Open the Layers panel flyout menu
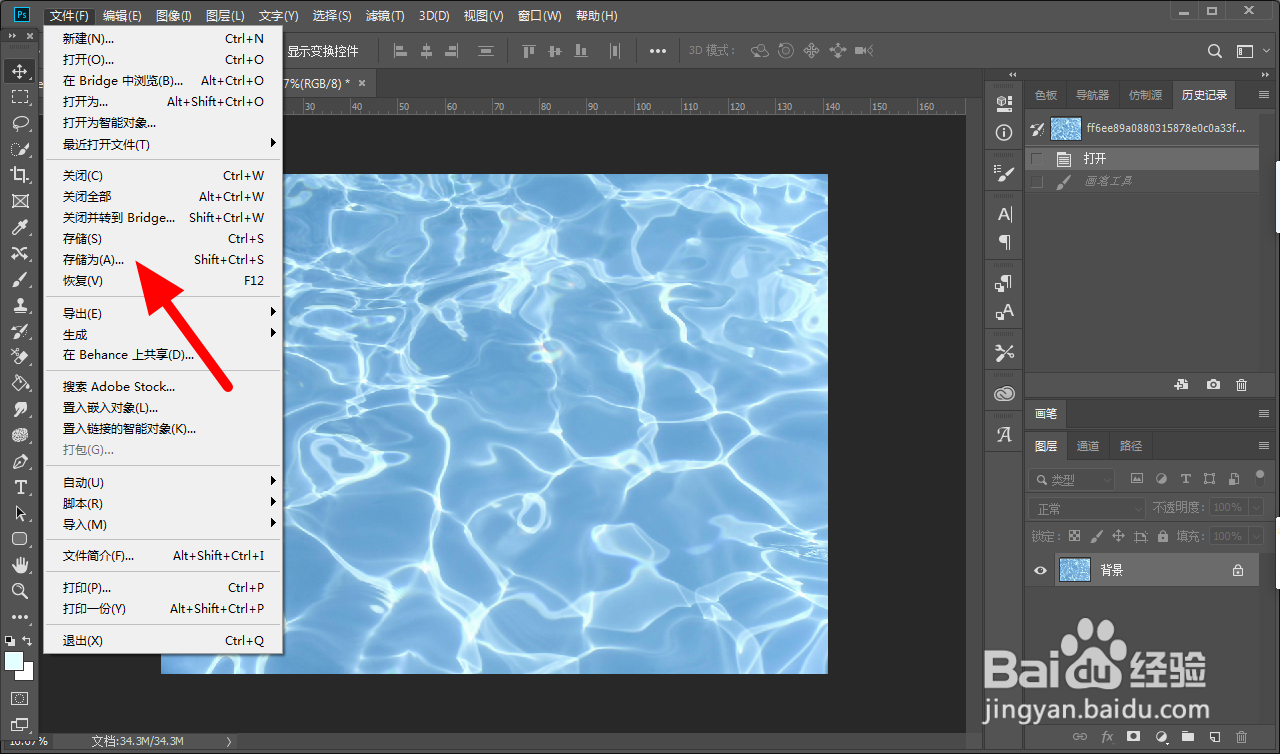This screenshot has width=1280, height=754. click(1262, 446)
